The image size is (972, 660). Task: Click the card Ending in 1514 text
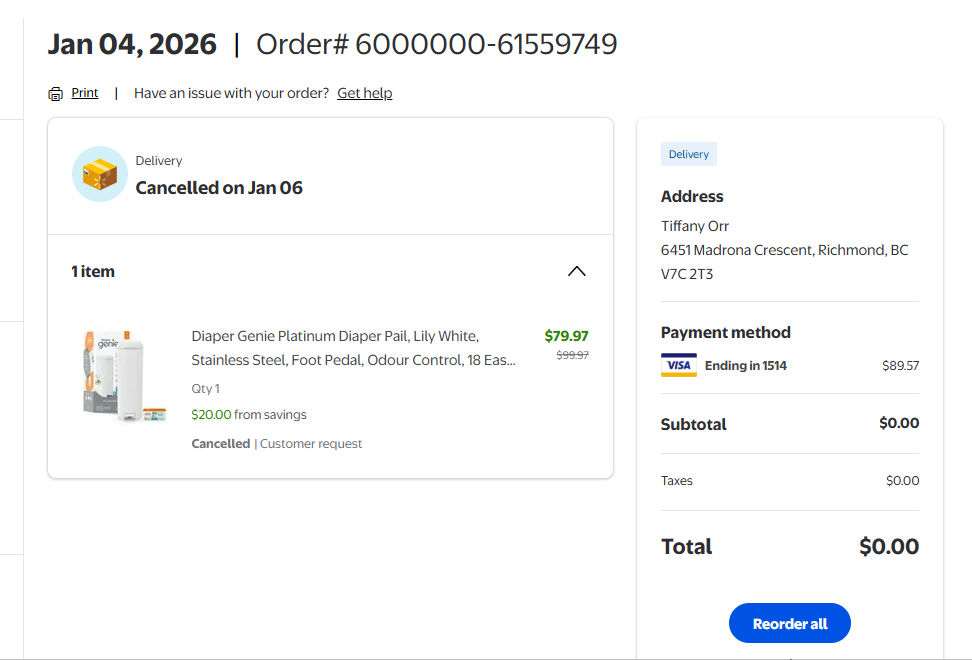coord(745,365)
